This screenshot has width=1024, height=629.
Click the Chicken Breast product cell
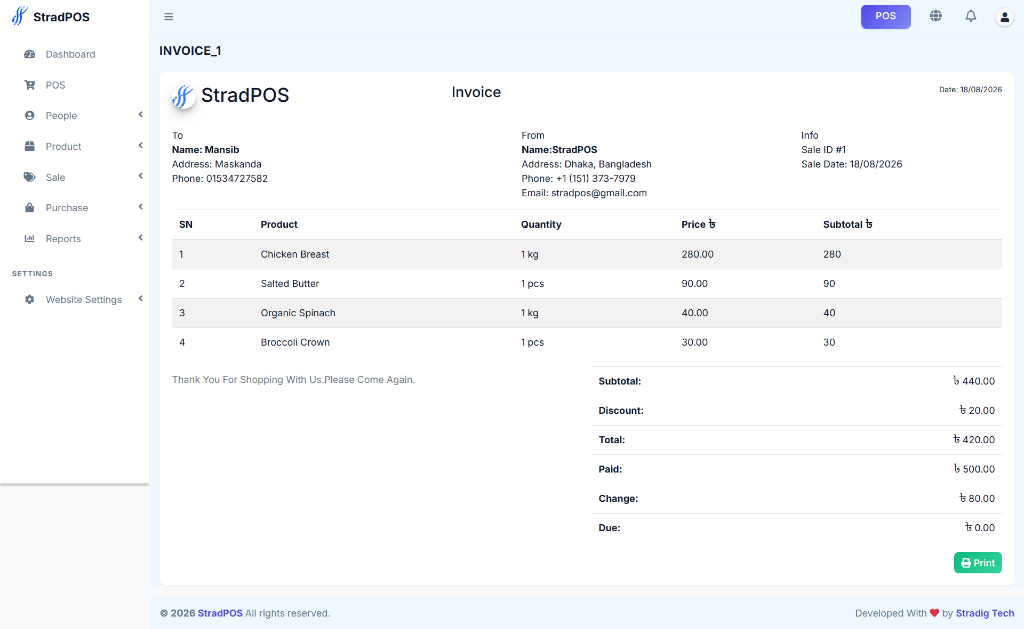pos(295,254)
